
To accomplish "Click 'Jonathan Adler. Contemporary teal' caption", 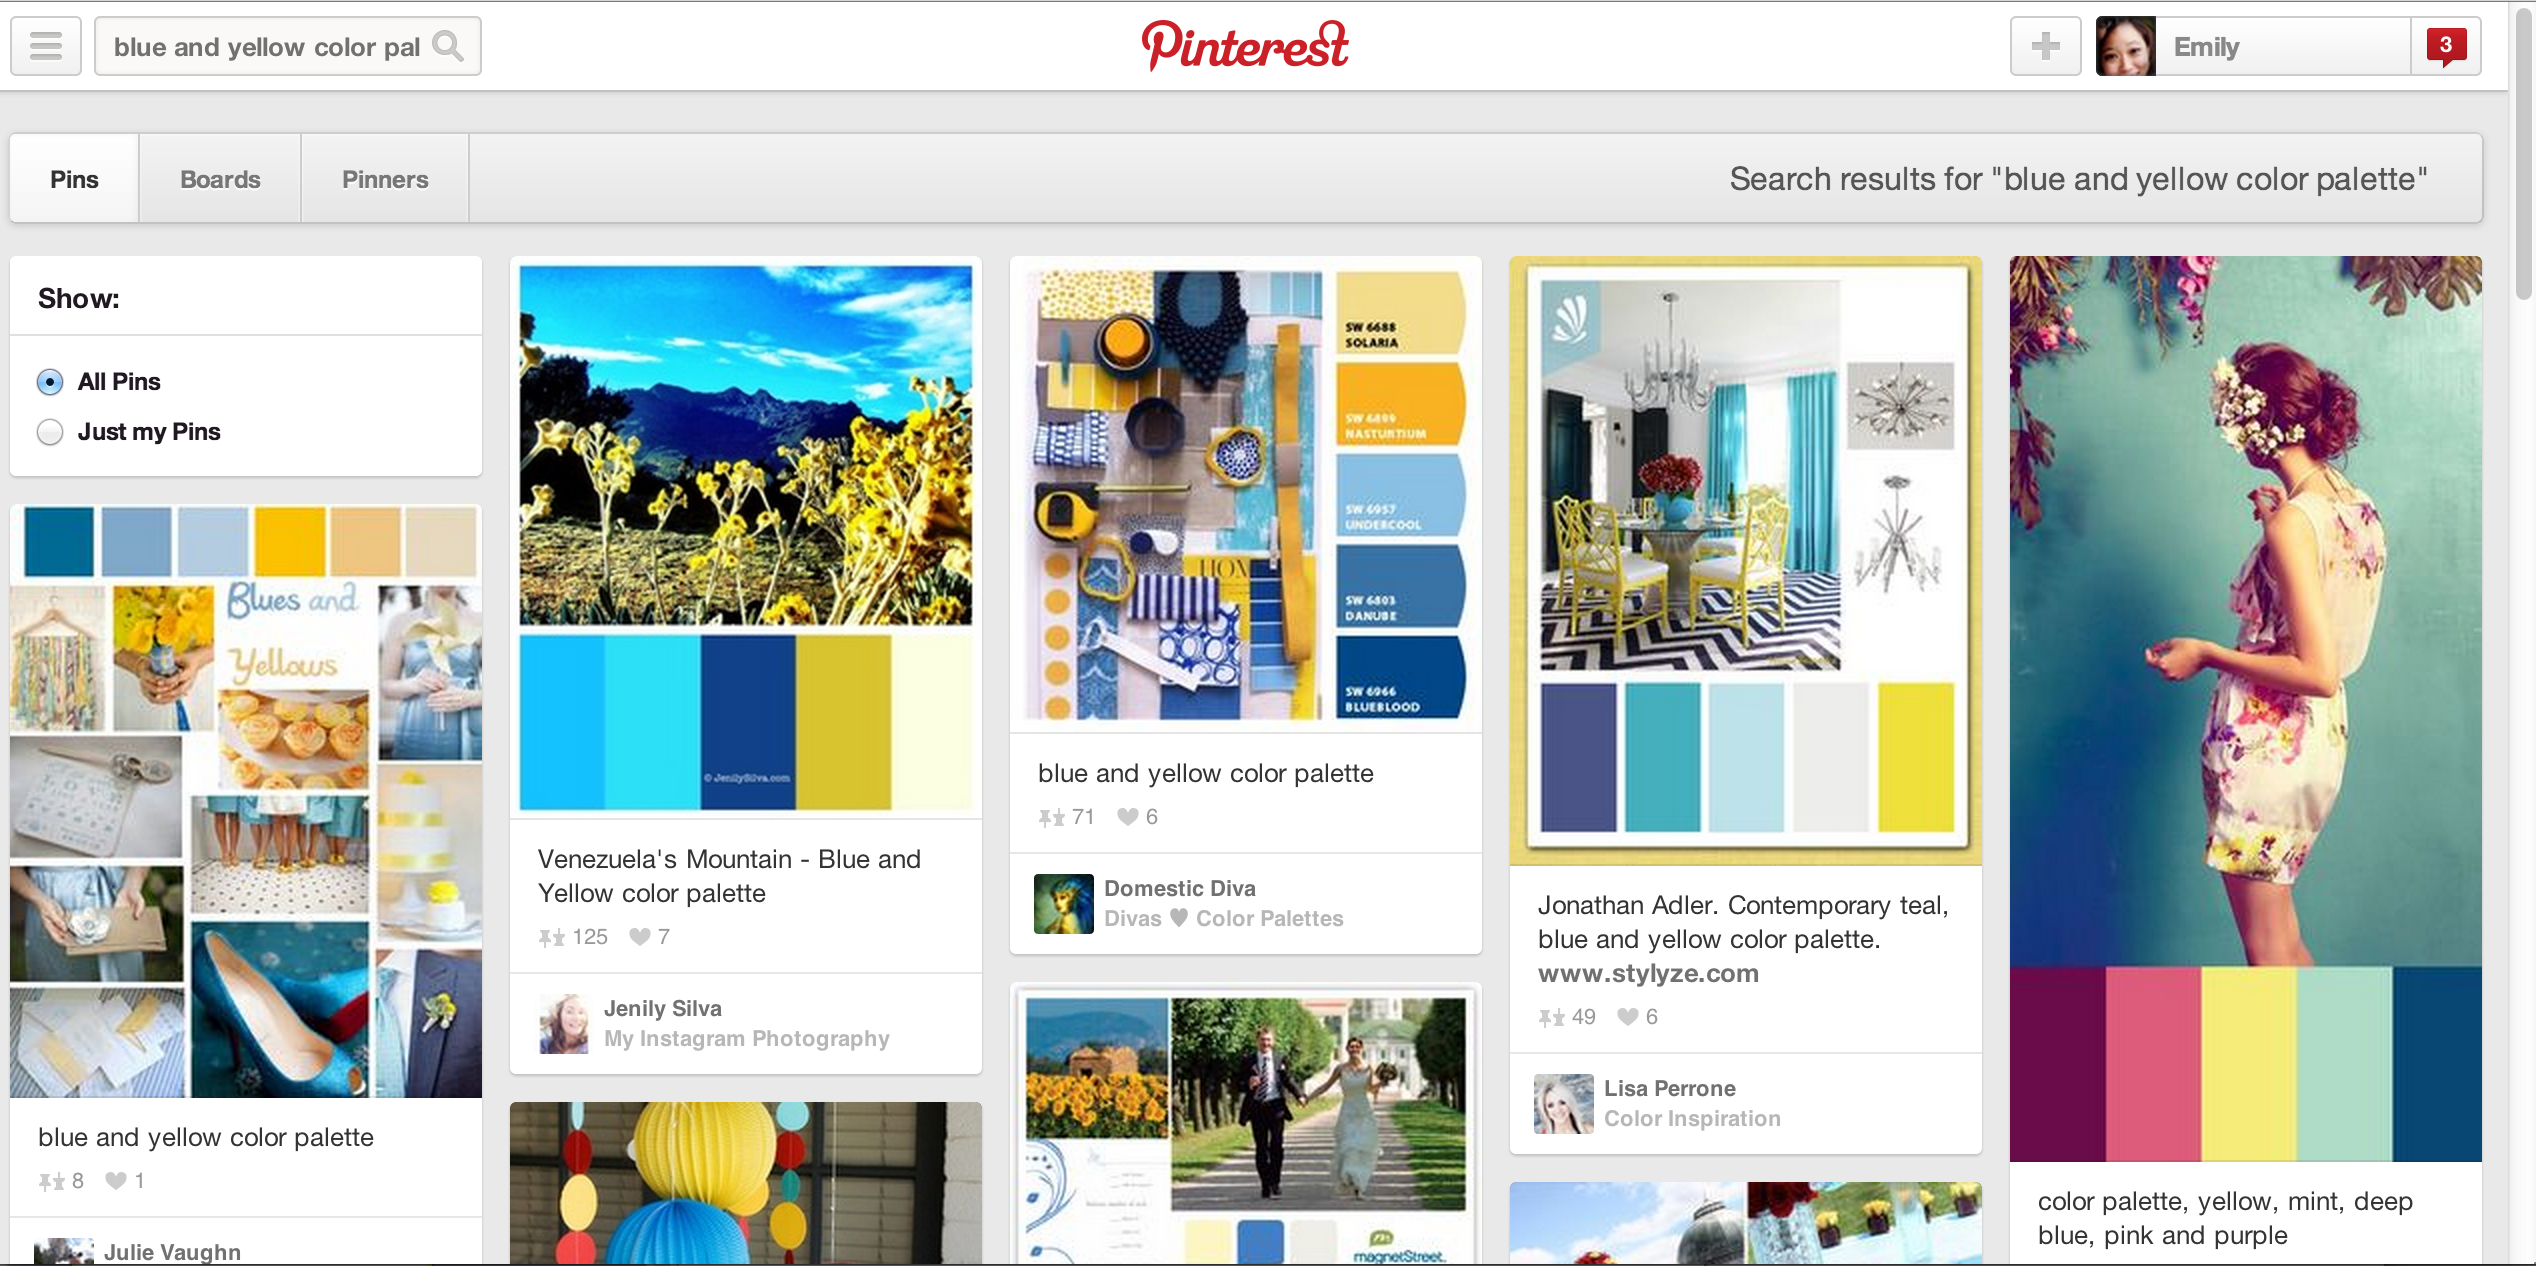I will (x=1743, y=939).
